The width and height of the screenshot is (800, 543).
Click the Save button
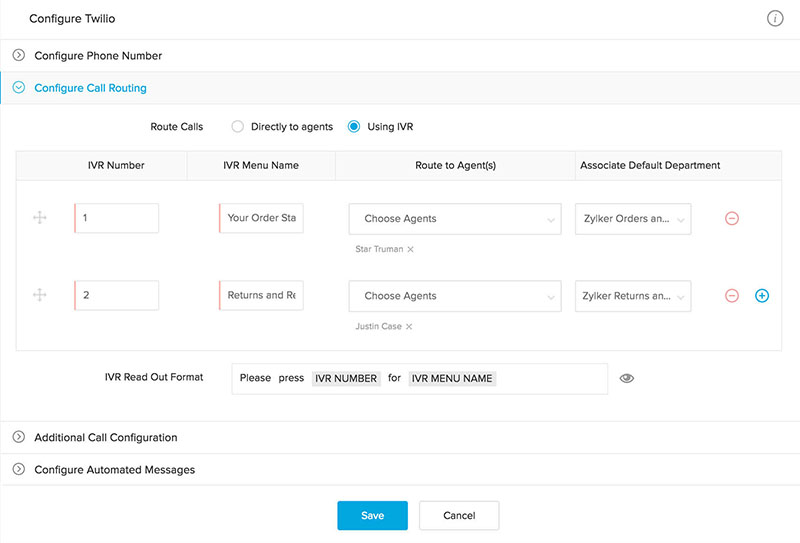[372, 515]
